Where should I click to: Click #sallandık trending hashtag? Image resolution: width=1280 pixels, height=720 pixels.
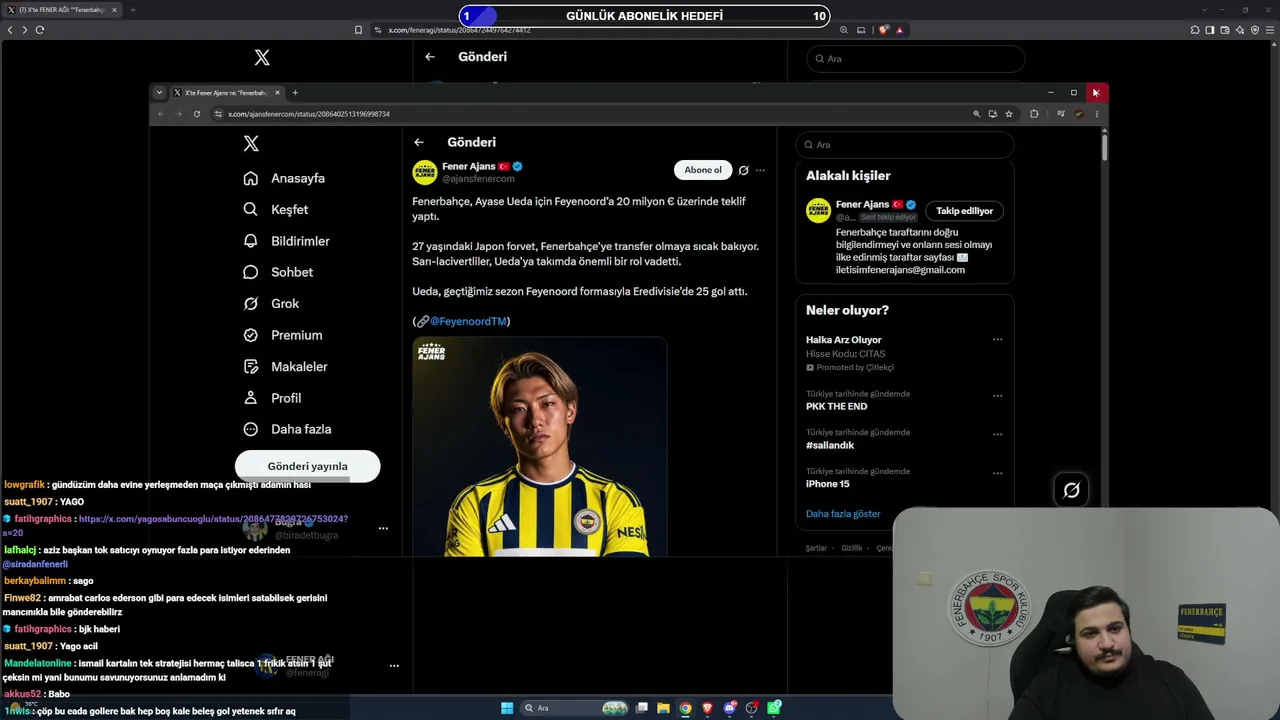click(830, 445)
